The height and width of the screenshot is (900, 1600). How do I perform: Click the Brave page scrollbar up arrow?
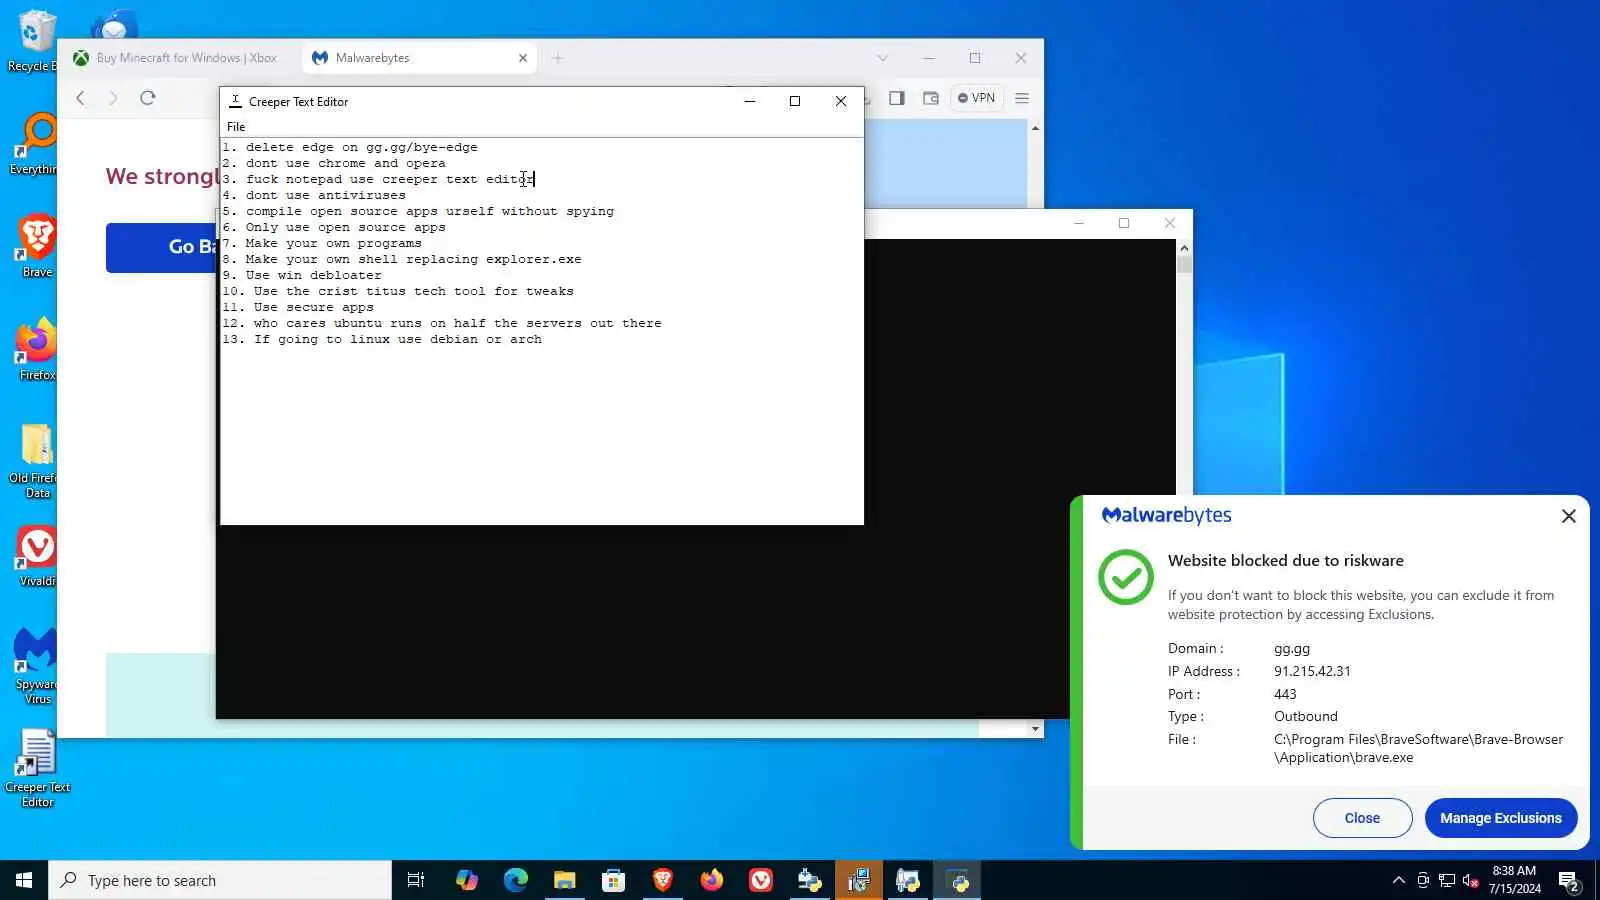[1035, 127]
